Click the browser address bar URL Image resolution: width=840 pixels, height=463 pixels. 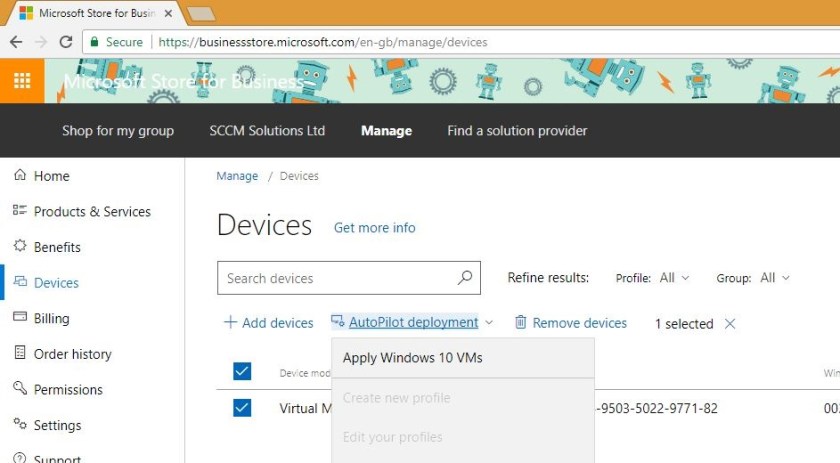tap(322, 42)
